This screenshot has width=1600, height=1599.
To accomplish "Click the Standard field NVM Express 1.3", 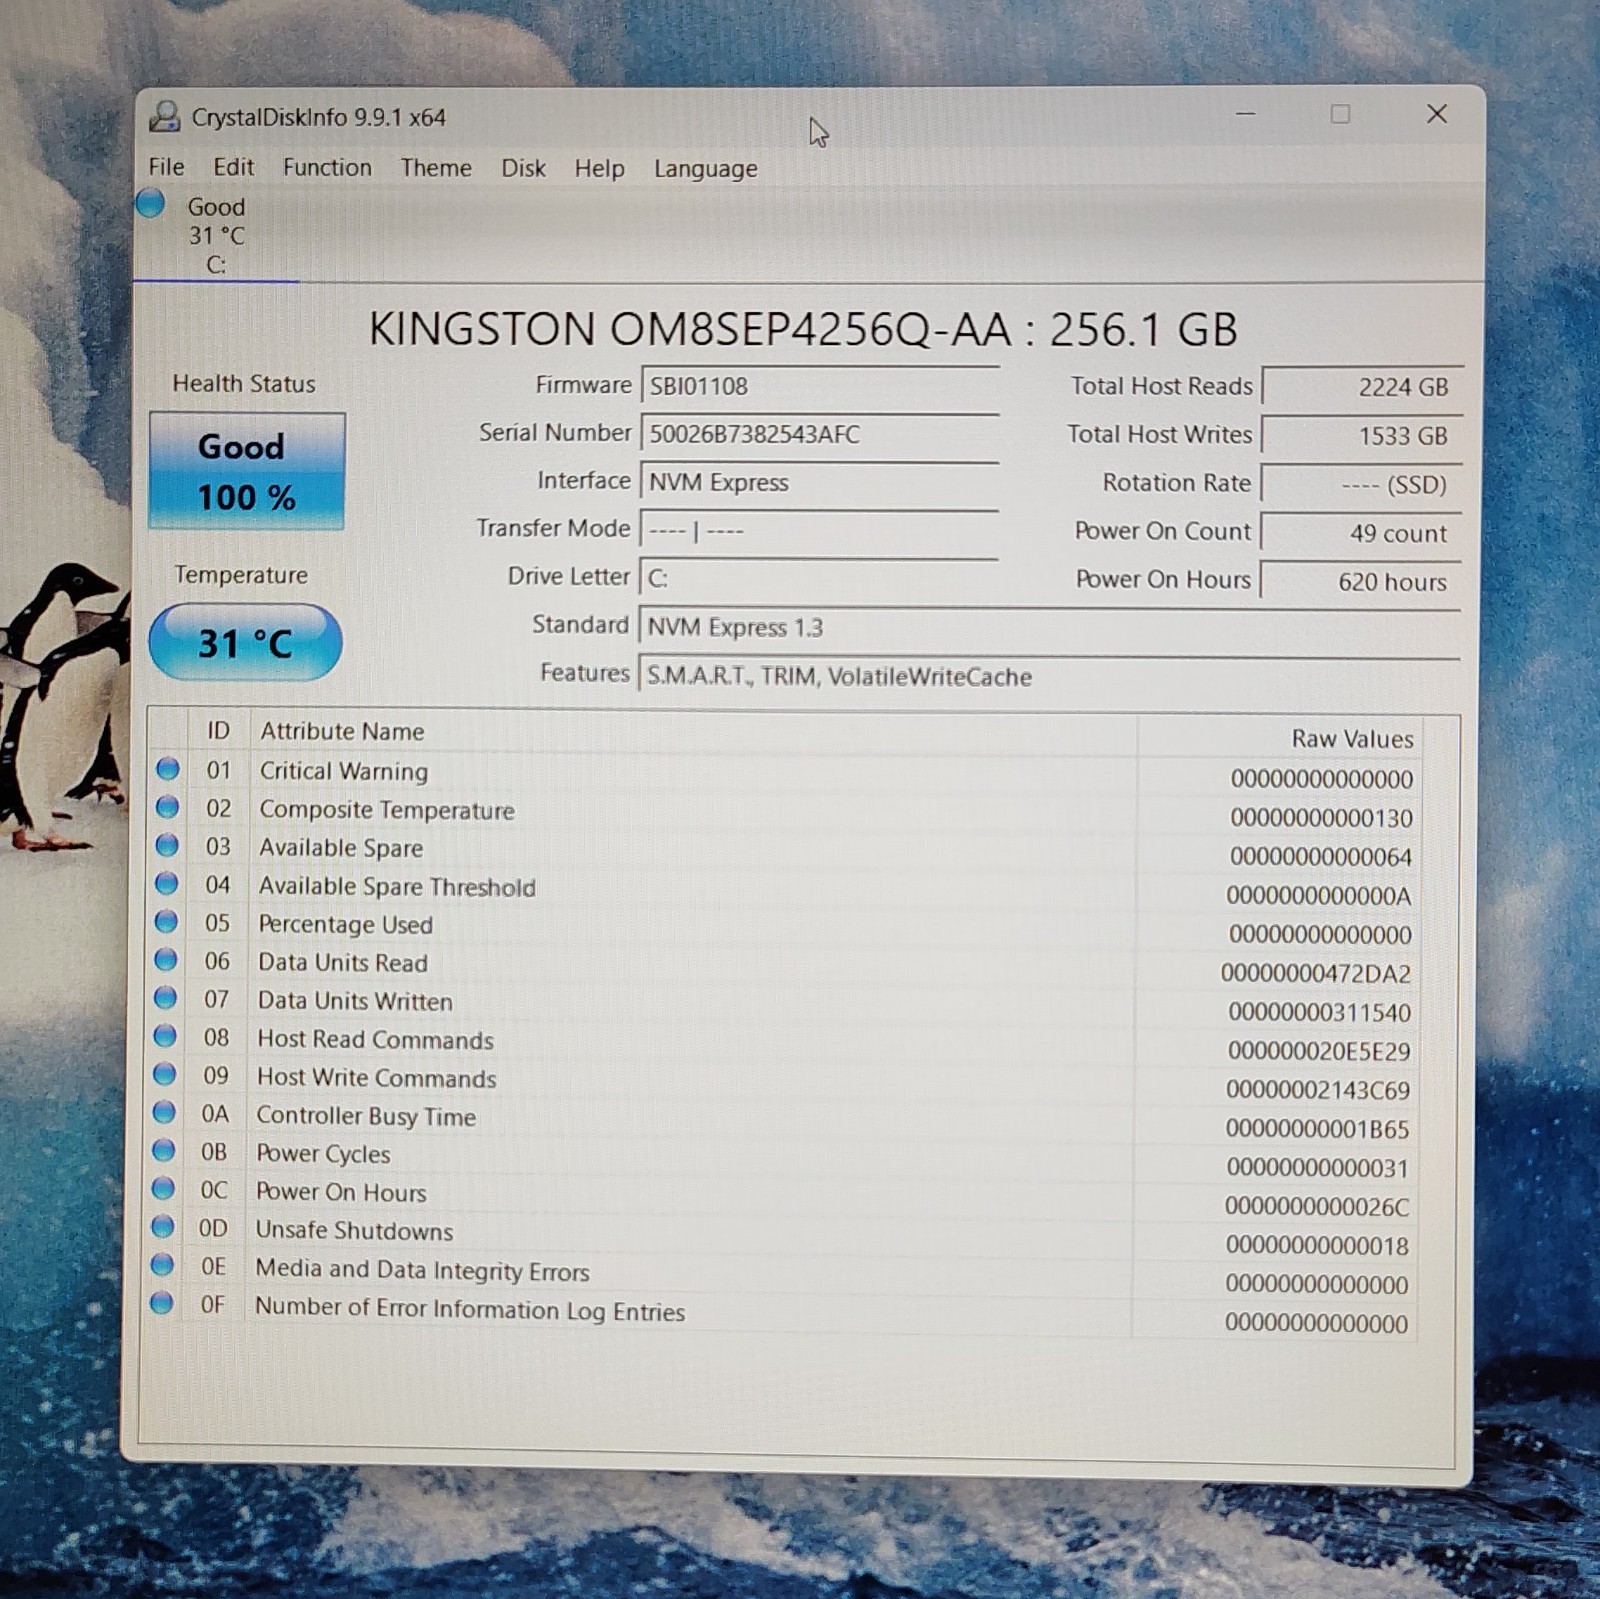I will click(1049, 627).
